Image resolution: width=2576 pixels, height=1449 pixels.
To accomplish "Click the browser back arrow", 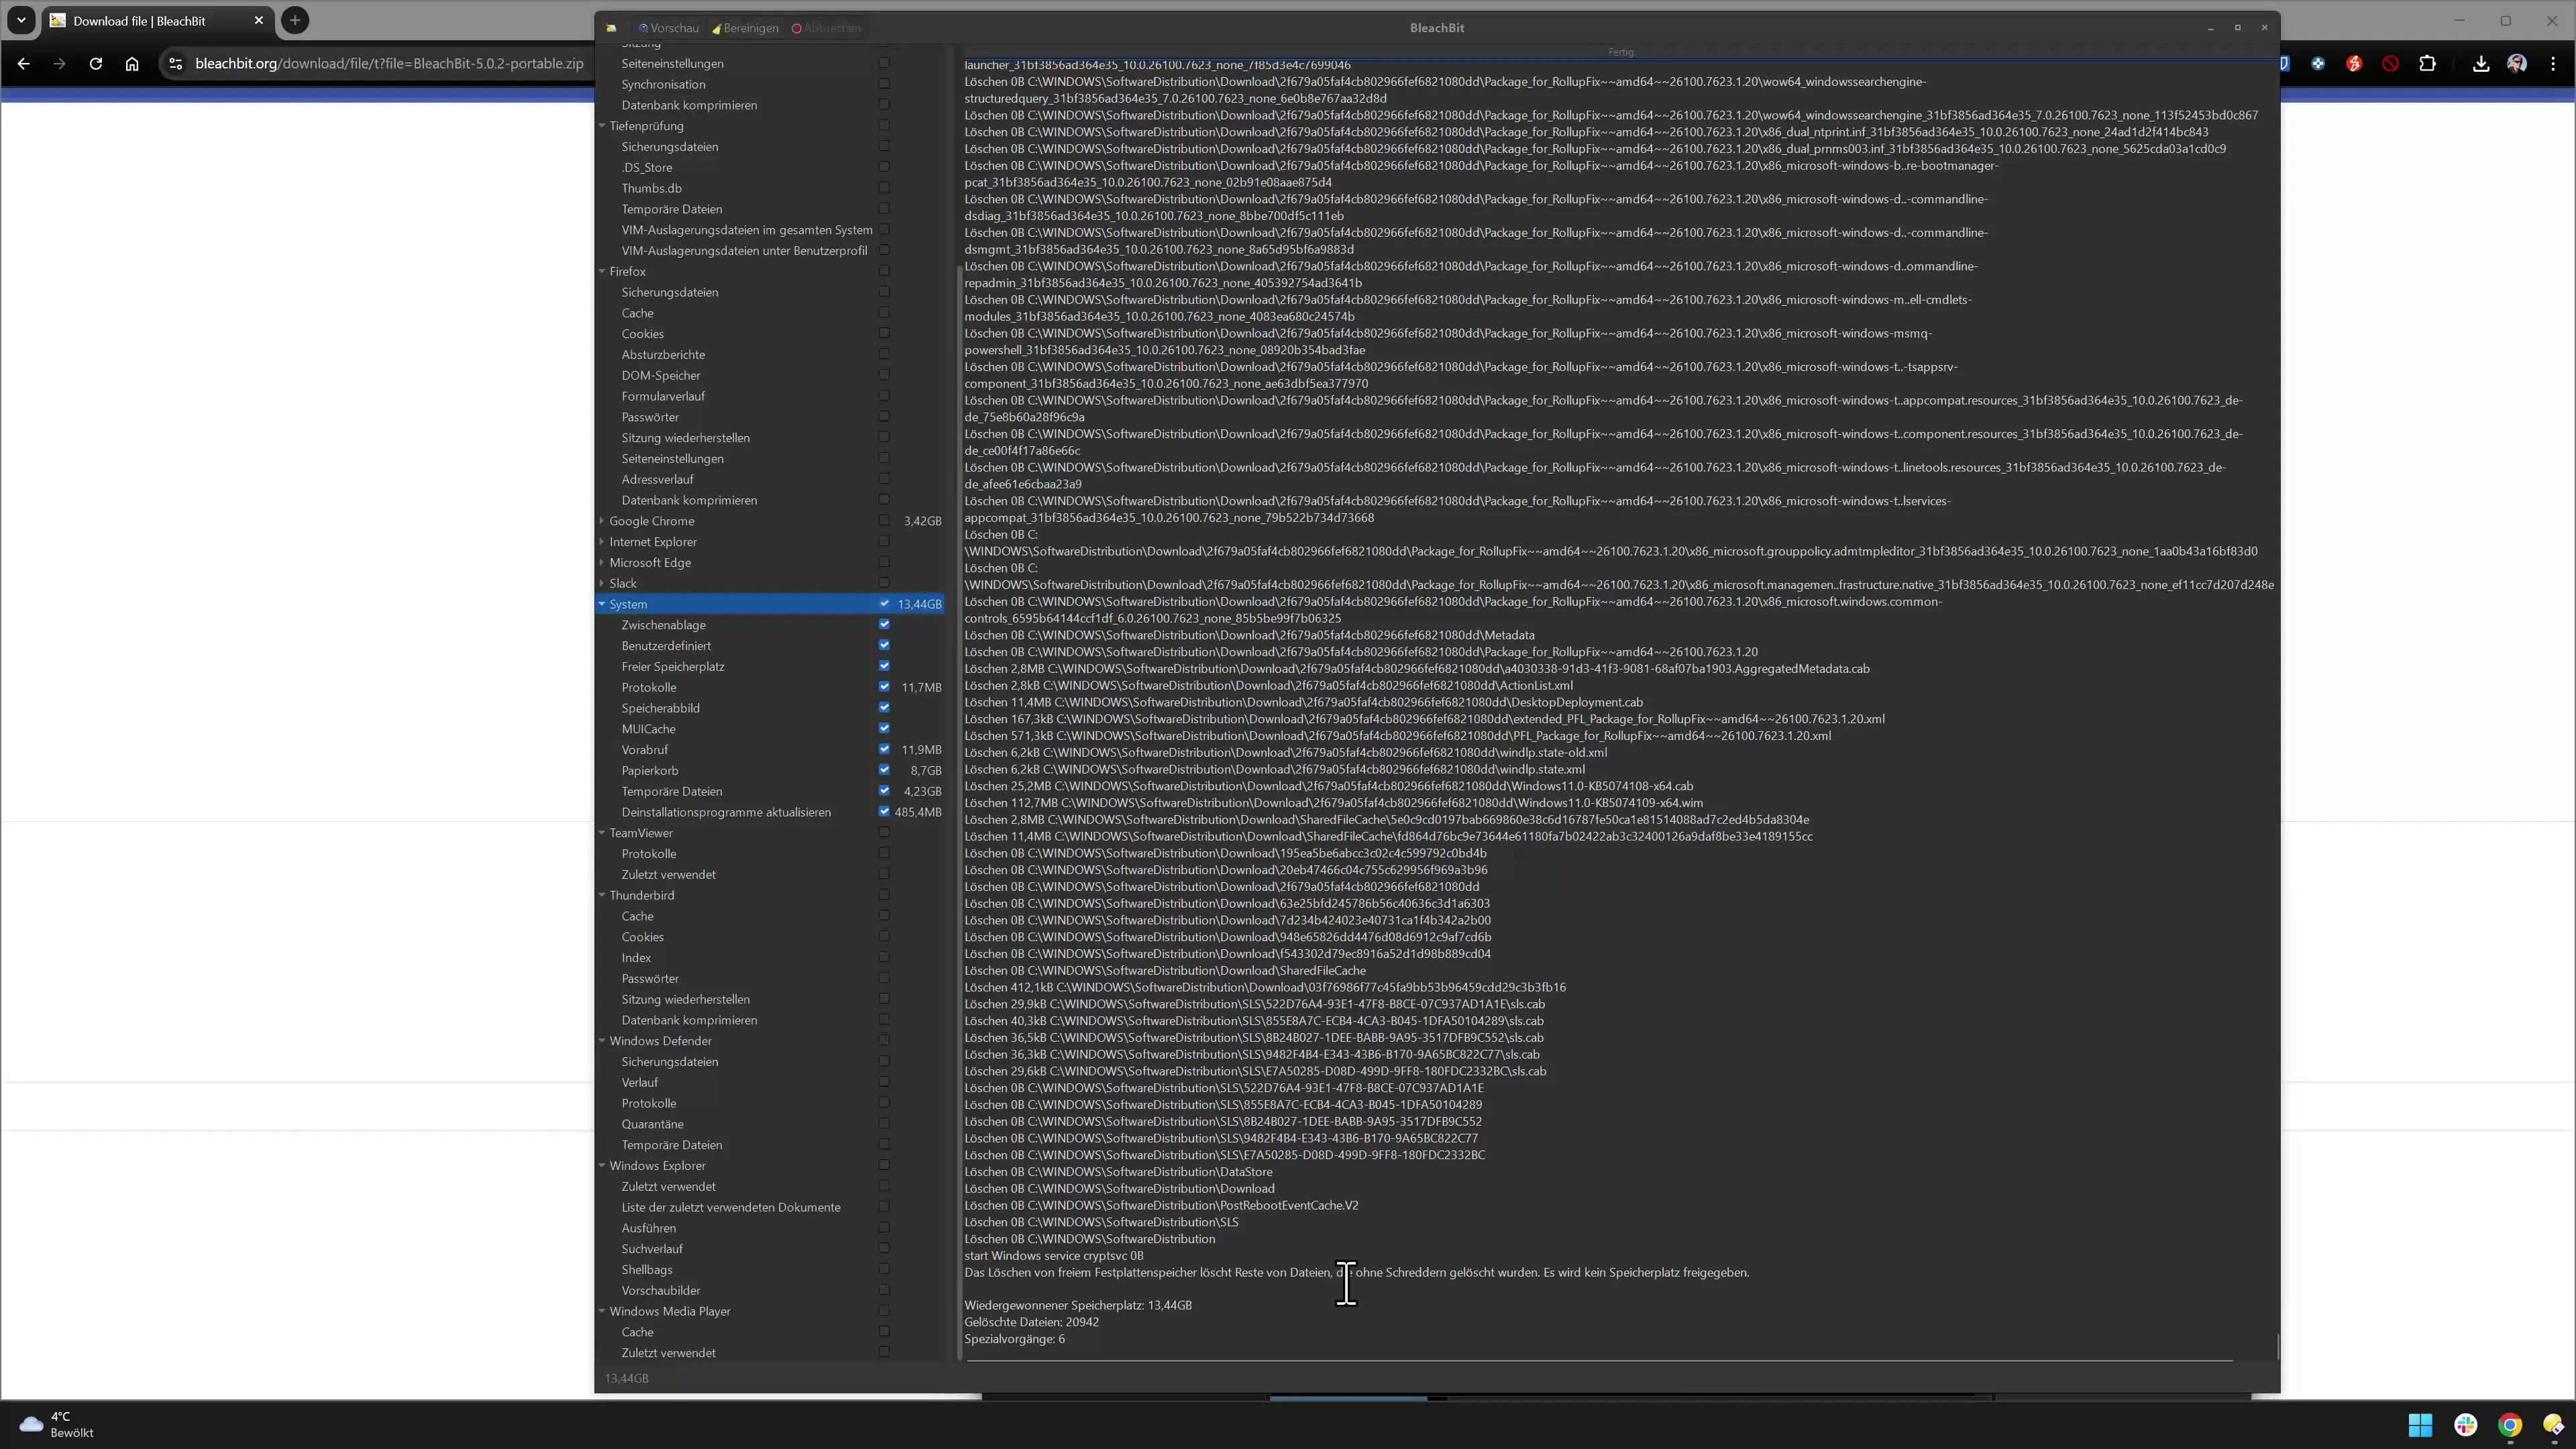I will (x=24, y=64).
